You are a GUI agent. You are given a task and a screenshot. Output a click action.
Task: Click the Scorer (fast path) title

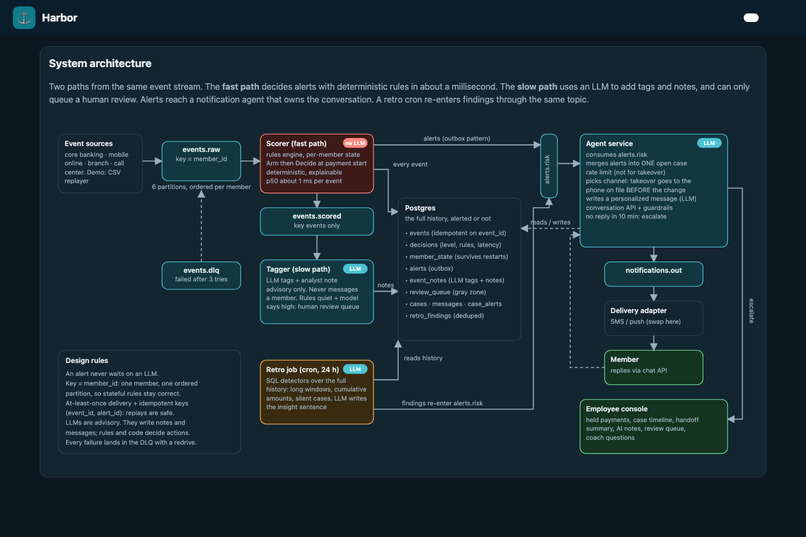296,143
